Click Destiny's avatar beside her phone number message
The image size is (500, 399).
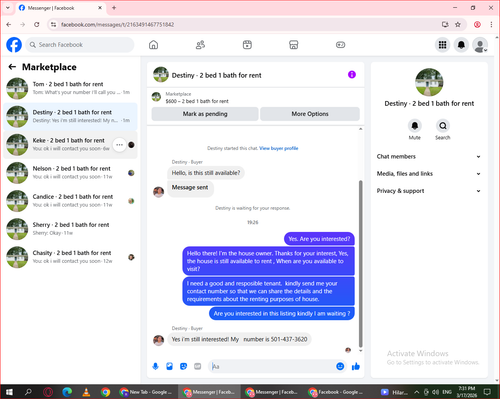click(158, 340)
